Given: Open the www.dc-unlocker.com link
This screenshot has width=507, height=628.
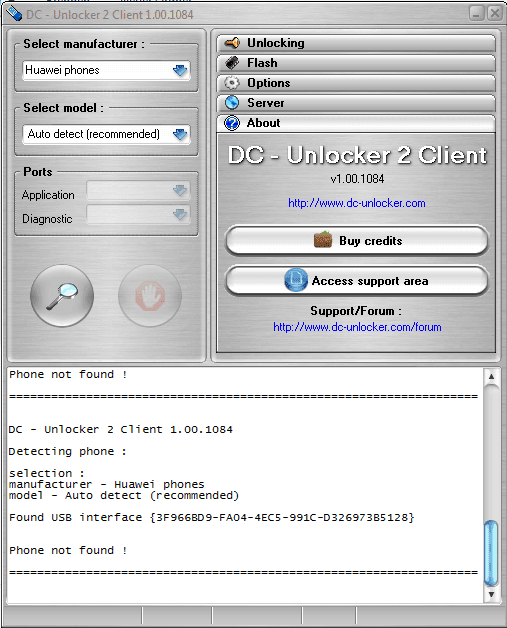Looking at the screenshot, I should pos(357,203).
